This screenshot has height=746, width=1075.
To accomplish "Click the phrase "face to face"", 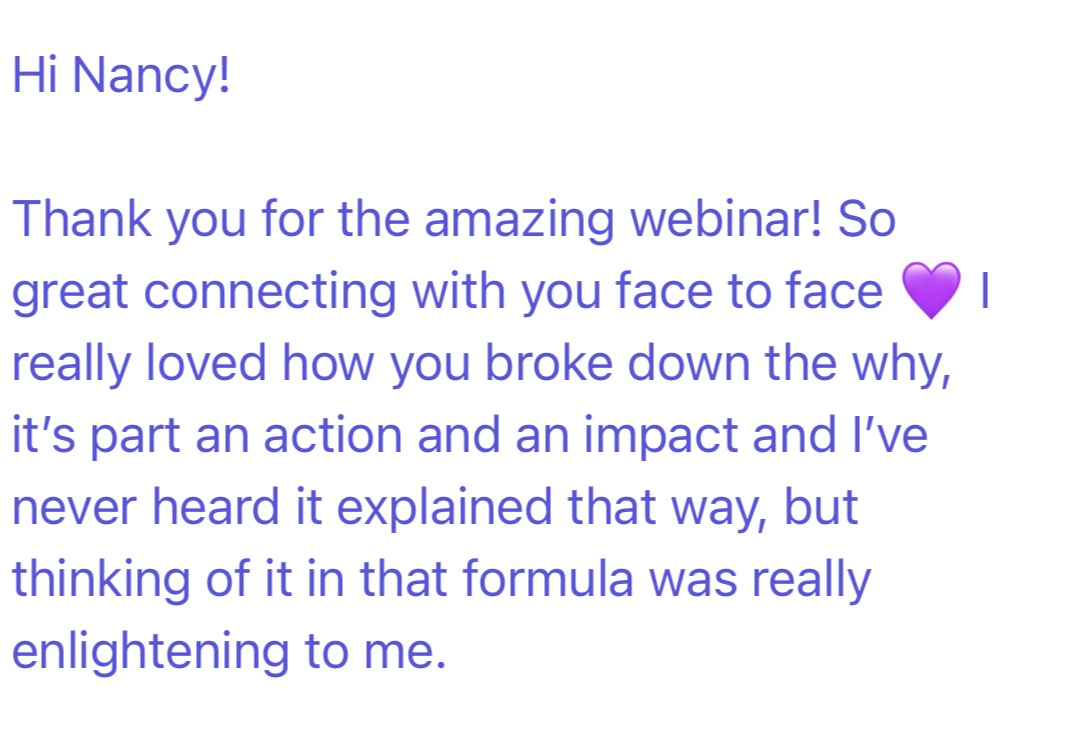I will 749,290.
